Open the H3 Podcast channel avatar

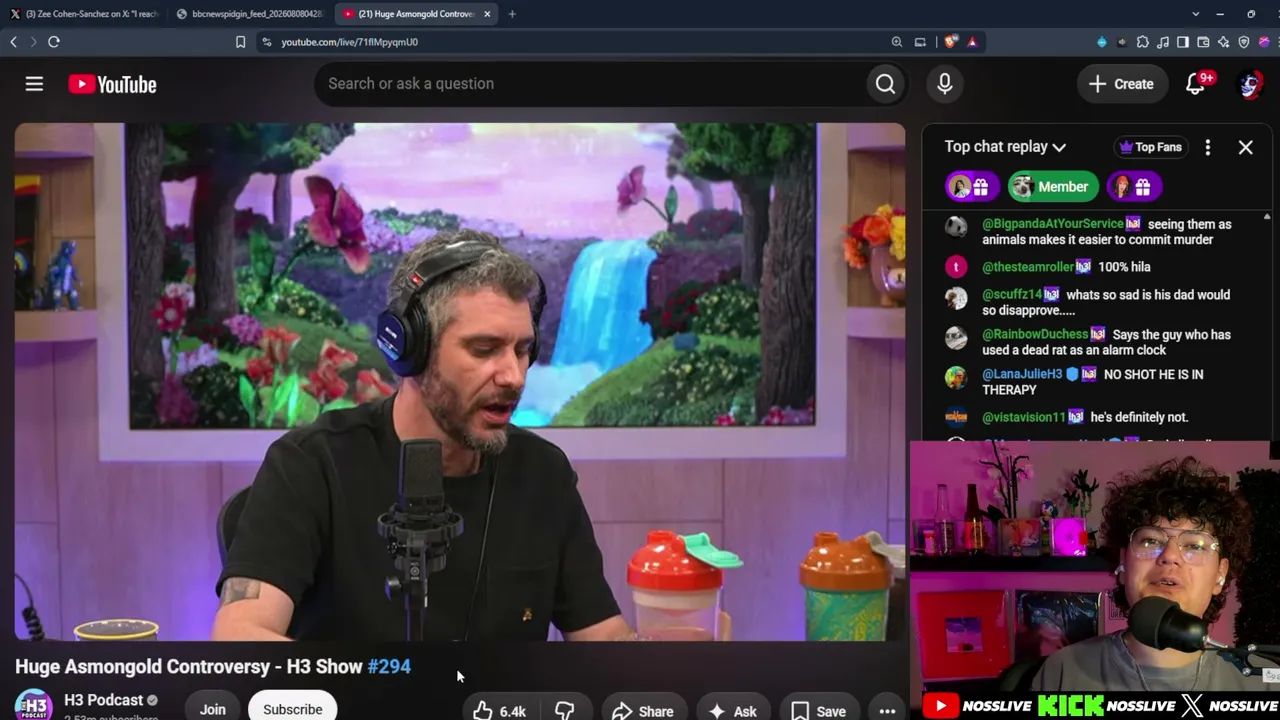[33, 704]
